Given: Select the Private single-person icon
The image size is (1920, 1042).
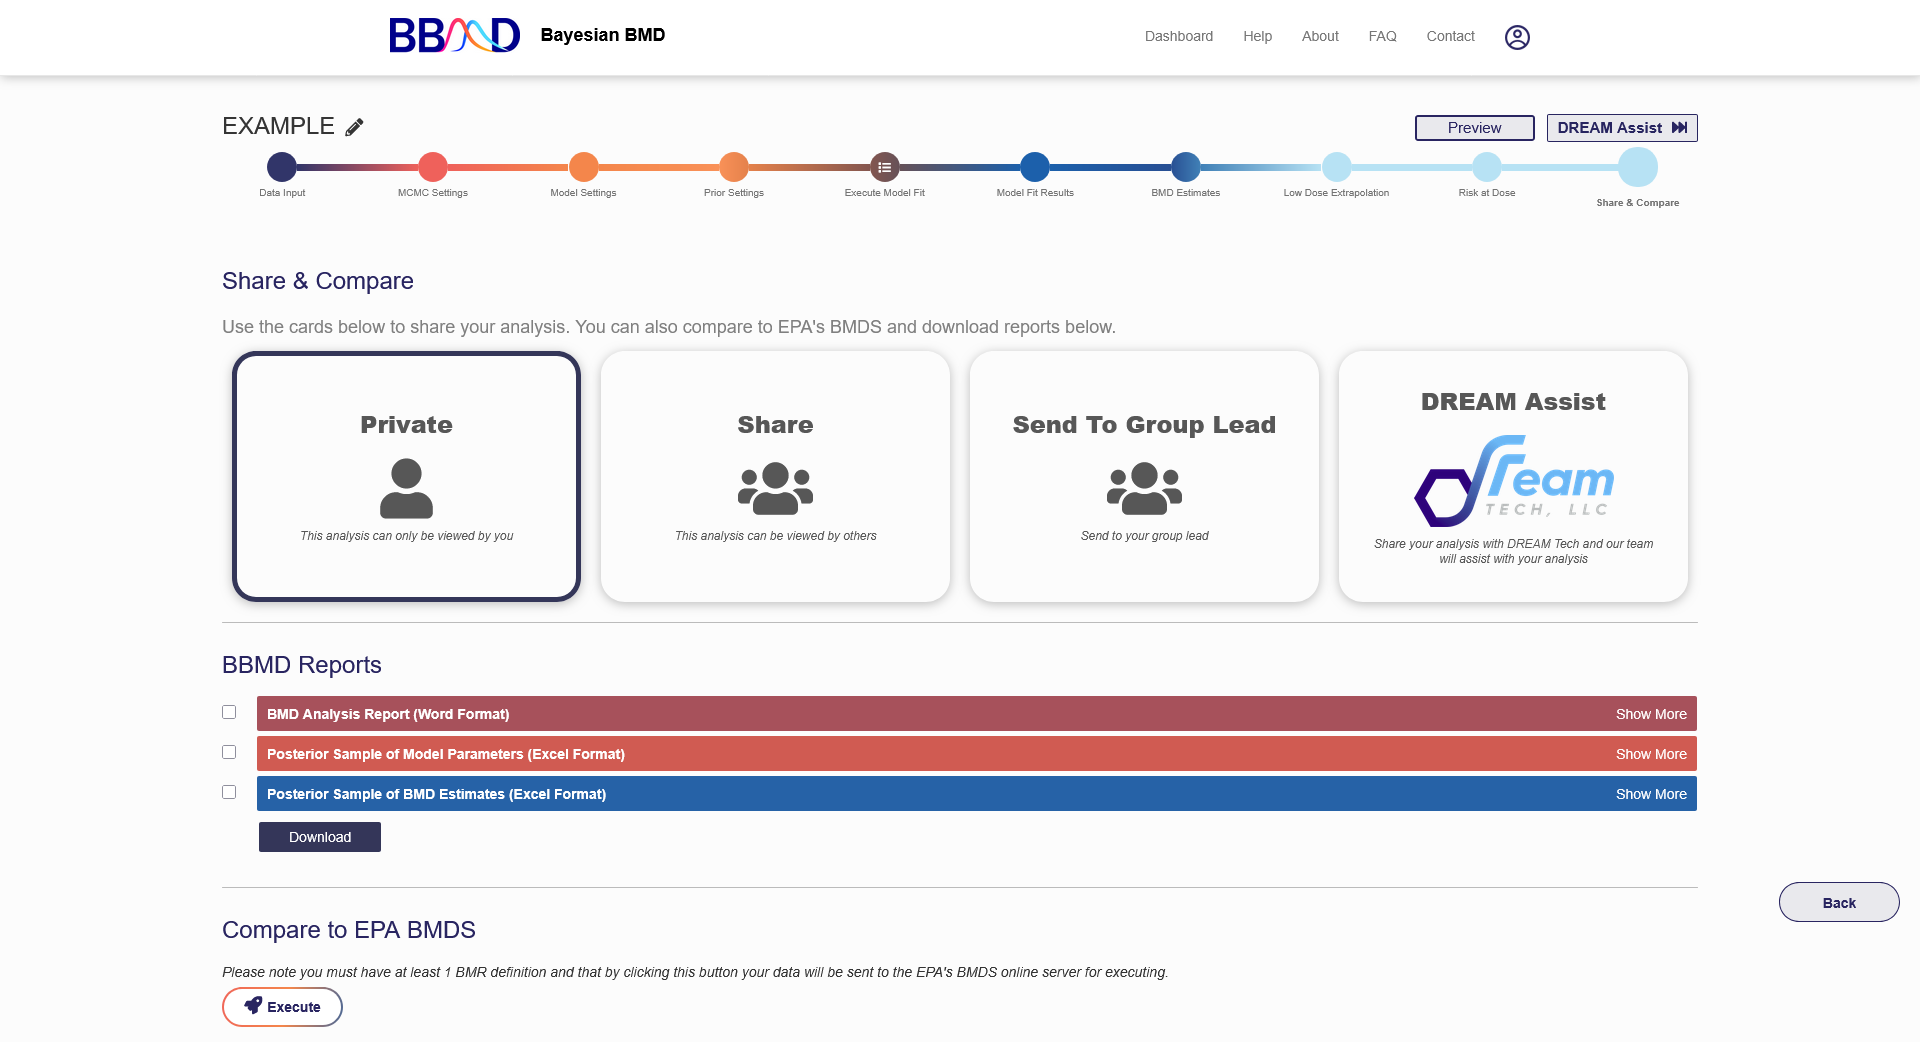Looking at the screenshot, I should click(x=406, y=488).
